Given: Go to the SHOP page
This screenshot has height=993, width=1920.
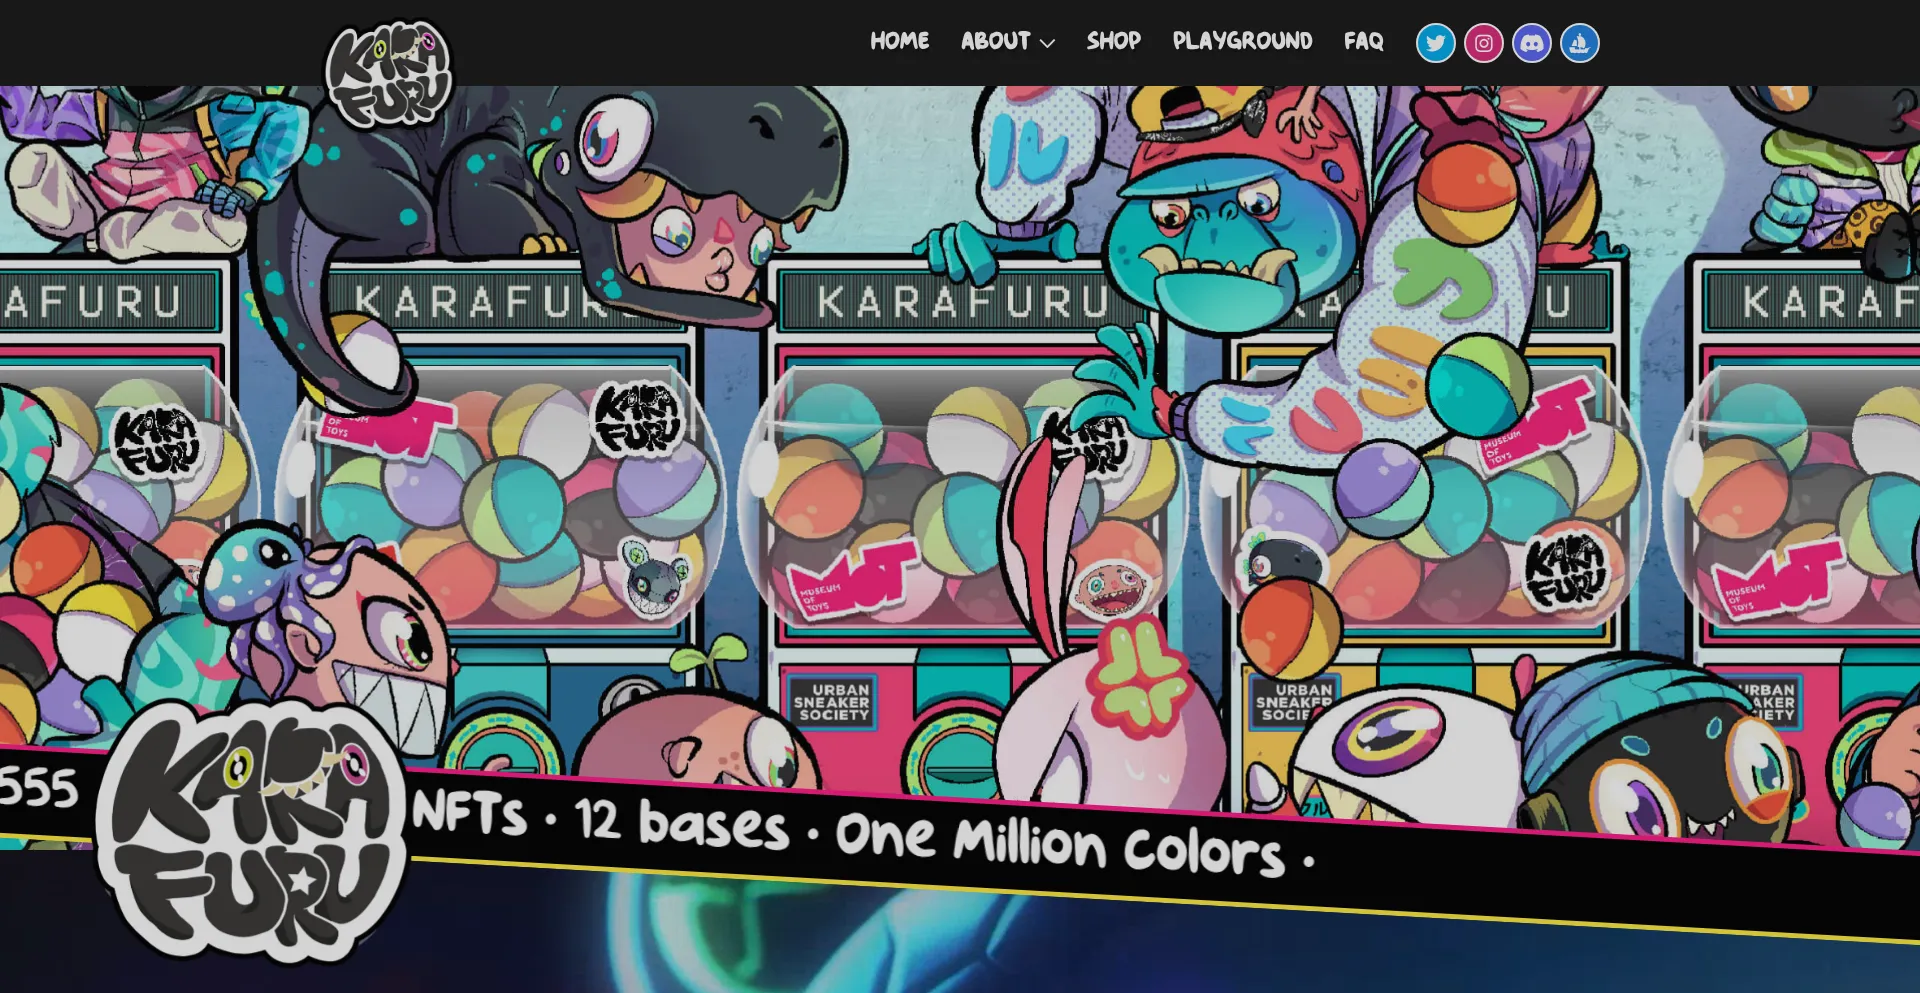Looking at the screenshot, I should coord(1112,41).
